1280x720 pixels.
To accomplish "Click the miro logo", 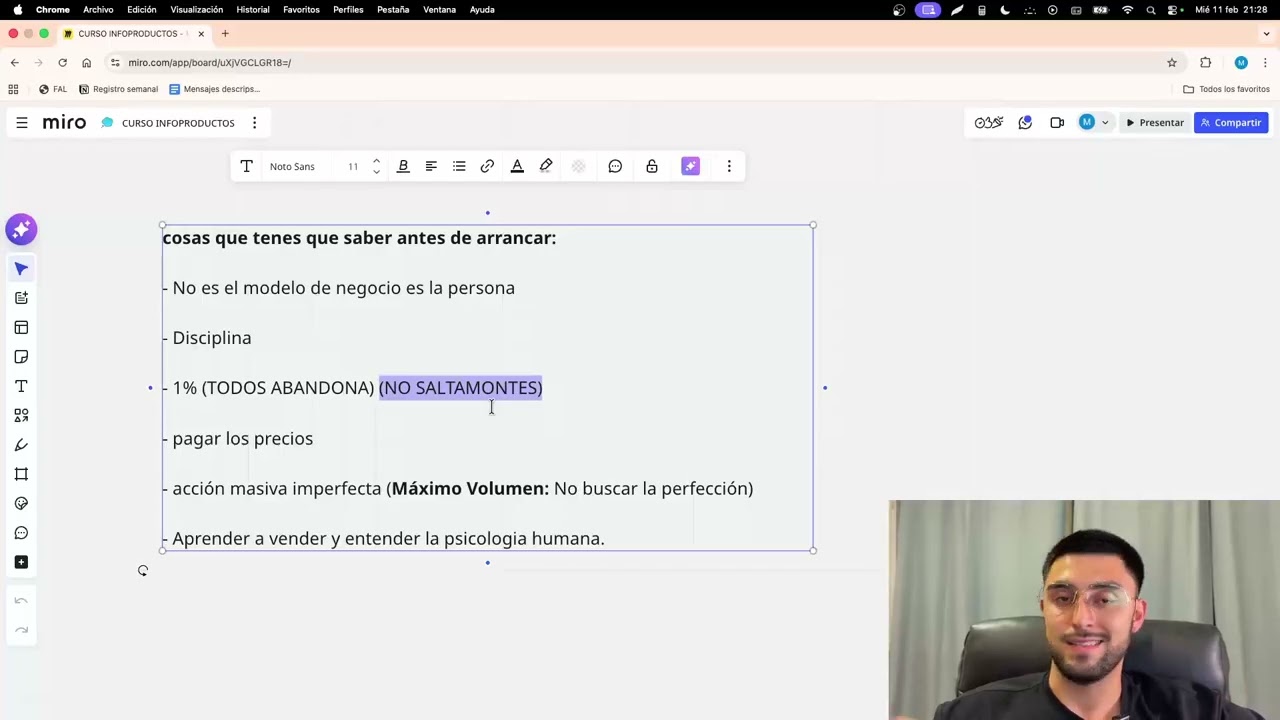I will coord(64,123).
